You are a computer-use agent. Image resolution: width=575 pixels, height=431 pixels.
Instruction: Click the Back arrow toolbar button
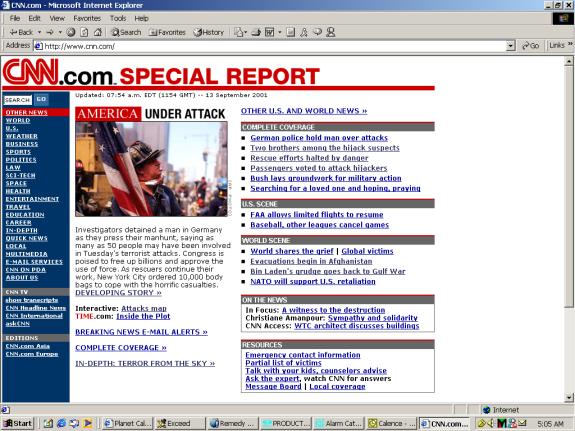coord(21,32)
